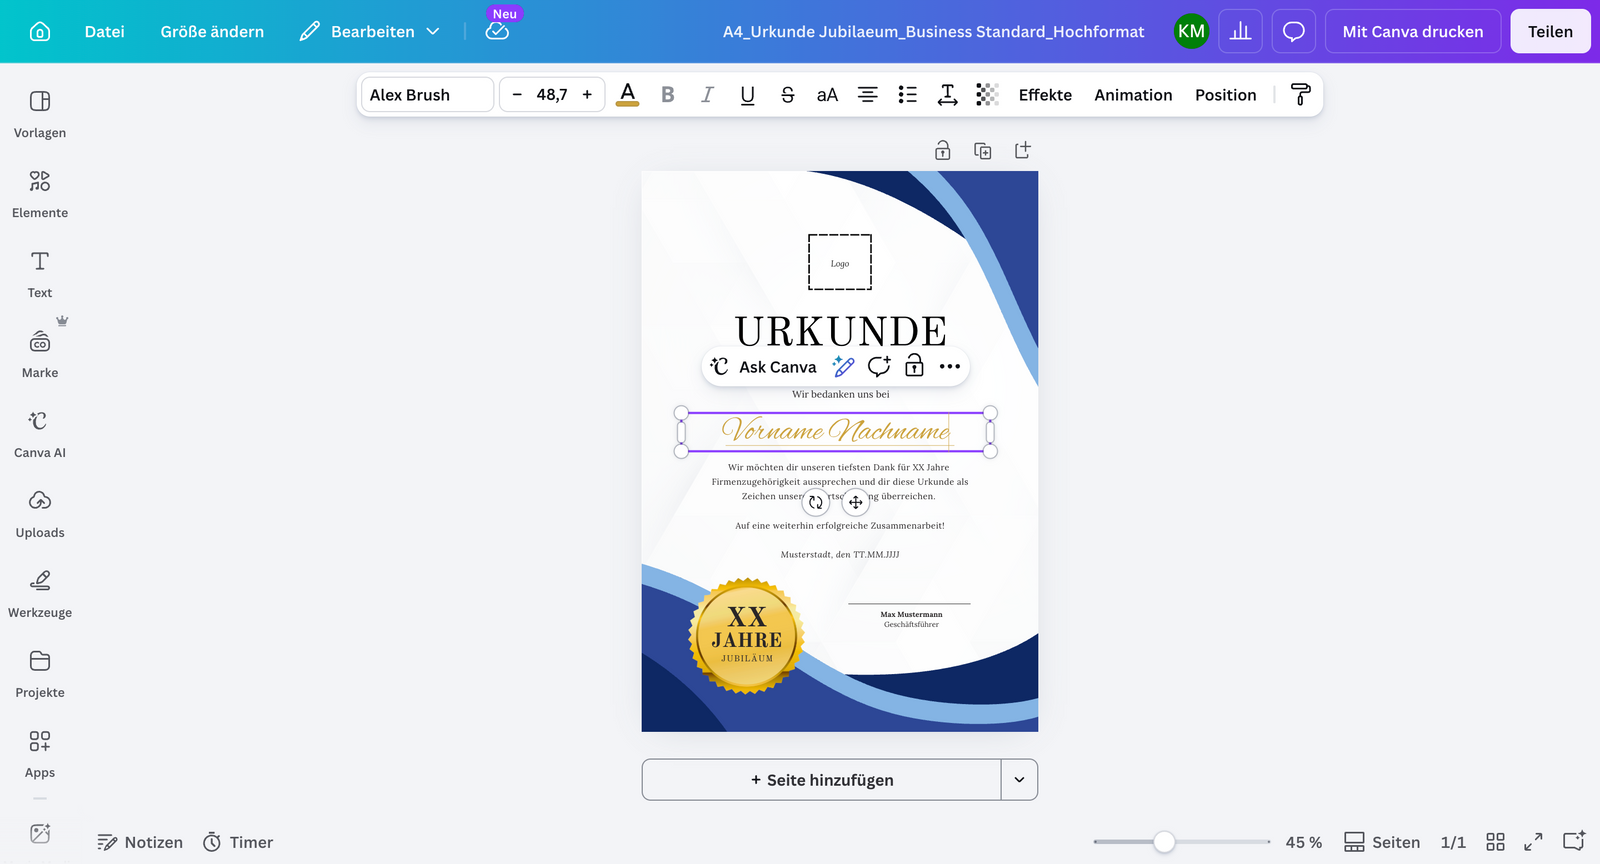Enter fullscreen presentation mode
Viewport: 1600px width, 864px height.
[1533, 842]
